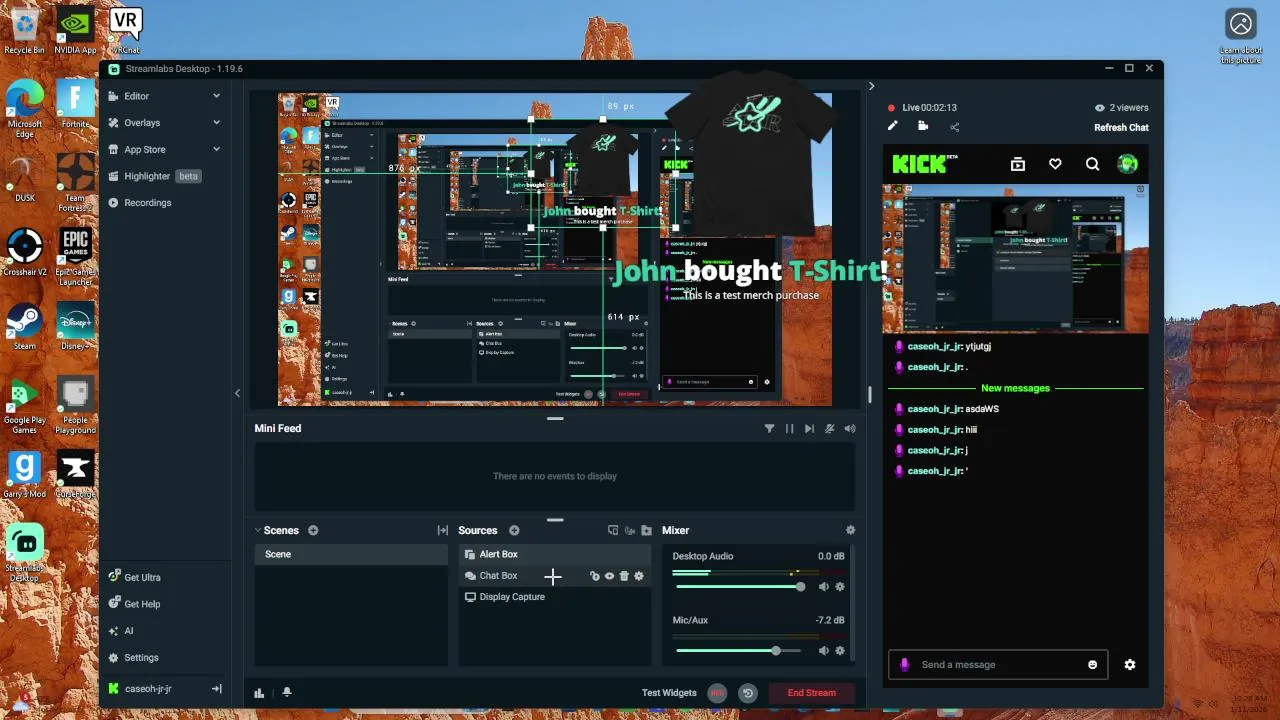
Task: Click End Stream
Action: [811, 693]
